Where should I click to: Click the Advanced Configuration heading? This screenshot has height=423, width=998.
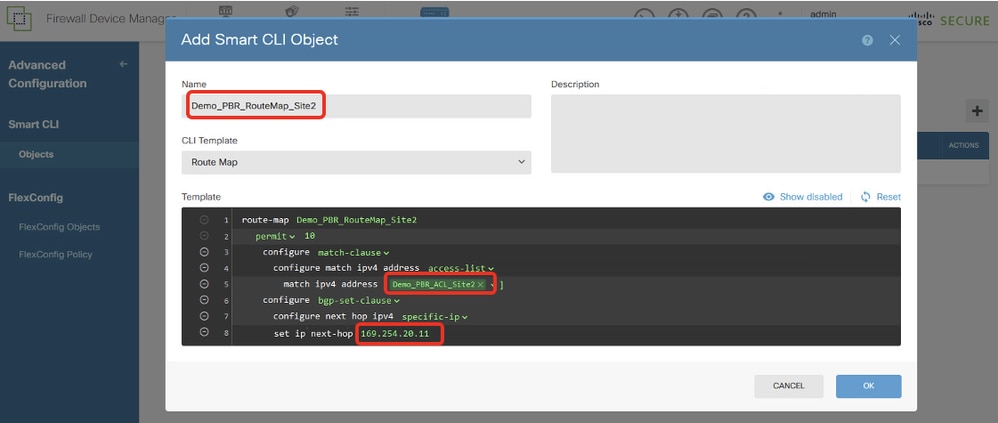click(47, 74)
